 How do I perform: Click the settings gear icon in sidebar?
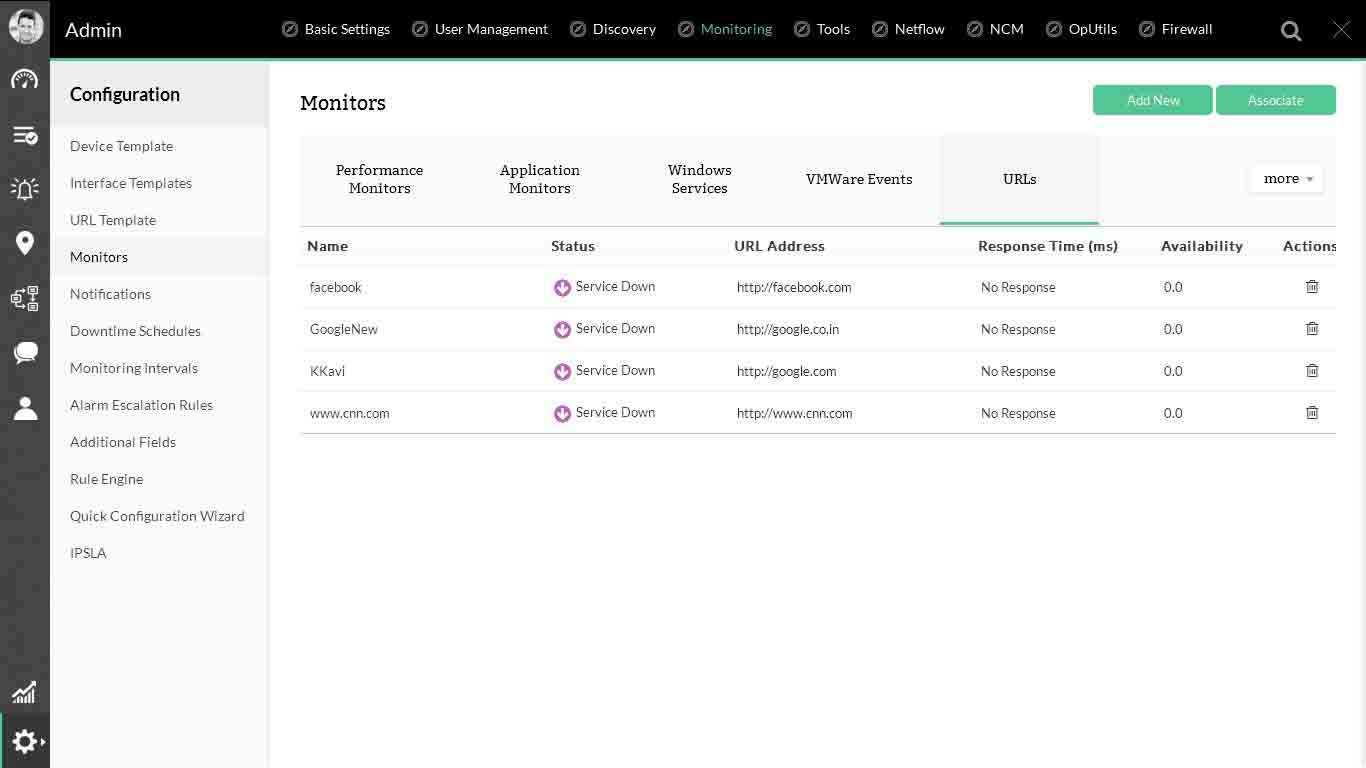(x=24, y=741)
